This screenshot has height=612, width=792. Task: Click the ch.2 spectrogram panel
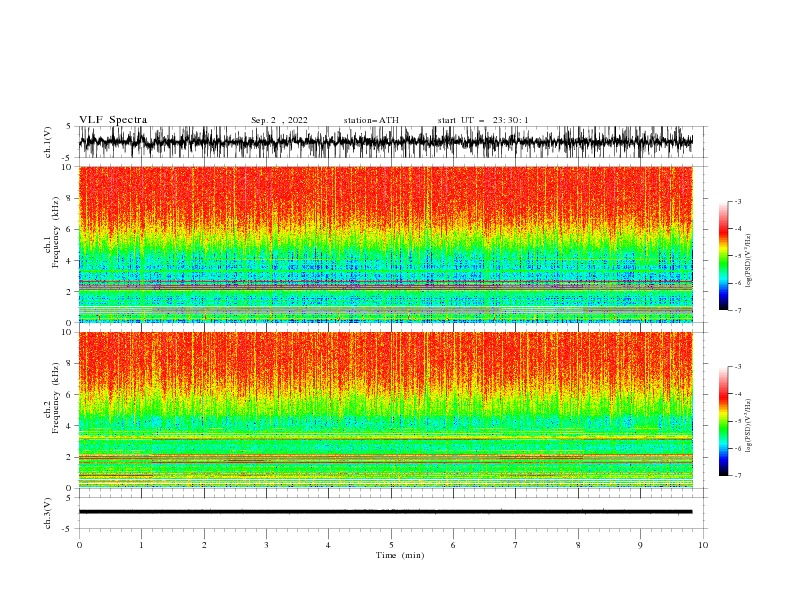(x=385, y=410)
